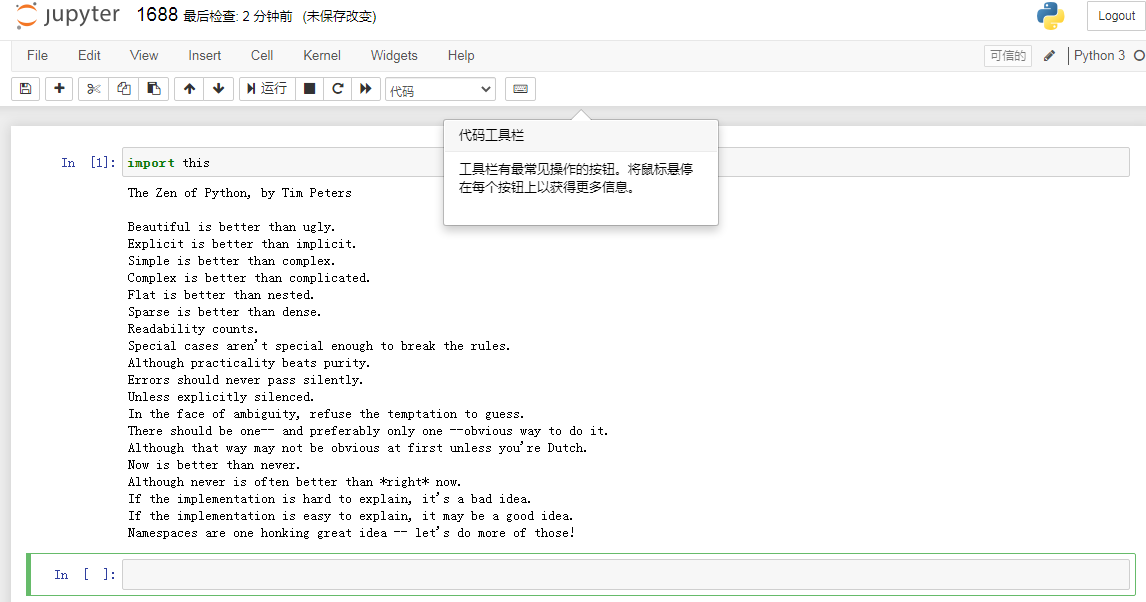Copy selected cells using the copy icon
1146x602 pixels.
(x=124, y=88)
